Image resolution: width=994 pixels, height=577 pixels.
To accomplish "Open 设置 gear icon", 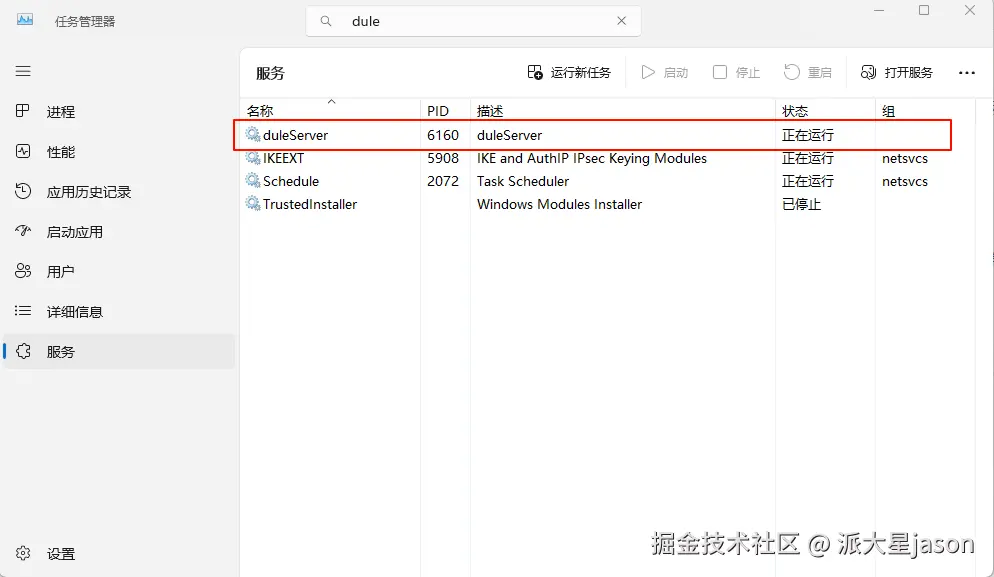I will tap(23, 553).
